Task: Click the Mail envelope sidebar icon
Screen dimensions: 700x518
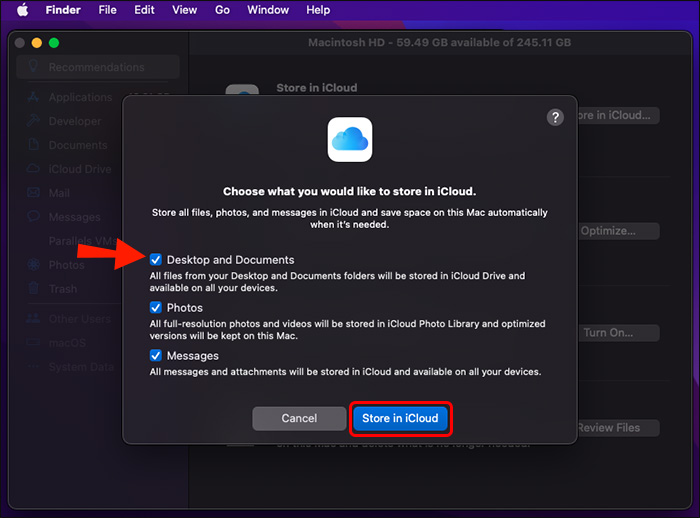Action: click(33, 193)
